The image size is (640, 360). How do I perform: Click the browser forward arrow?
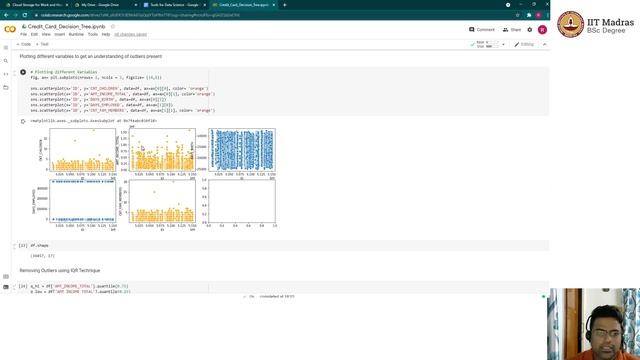pos(16,15)
